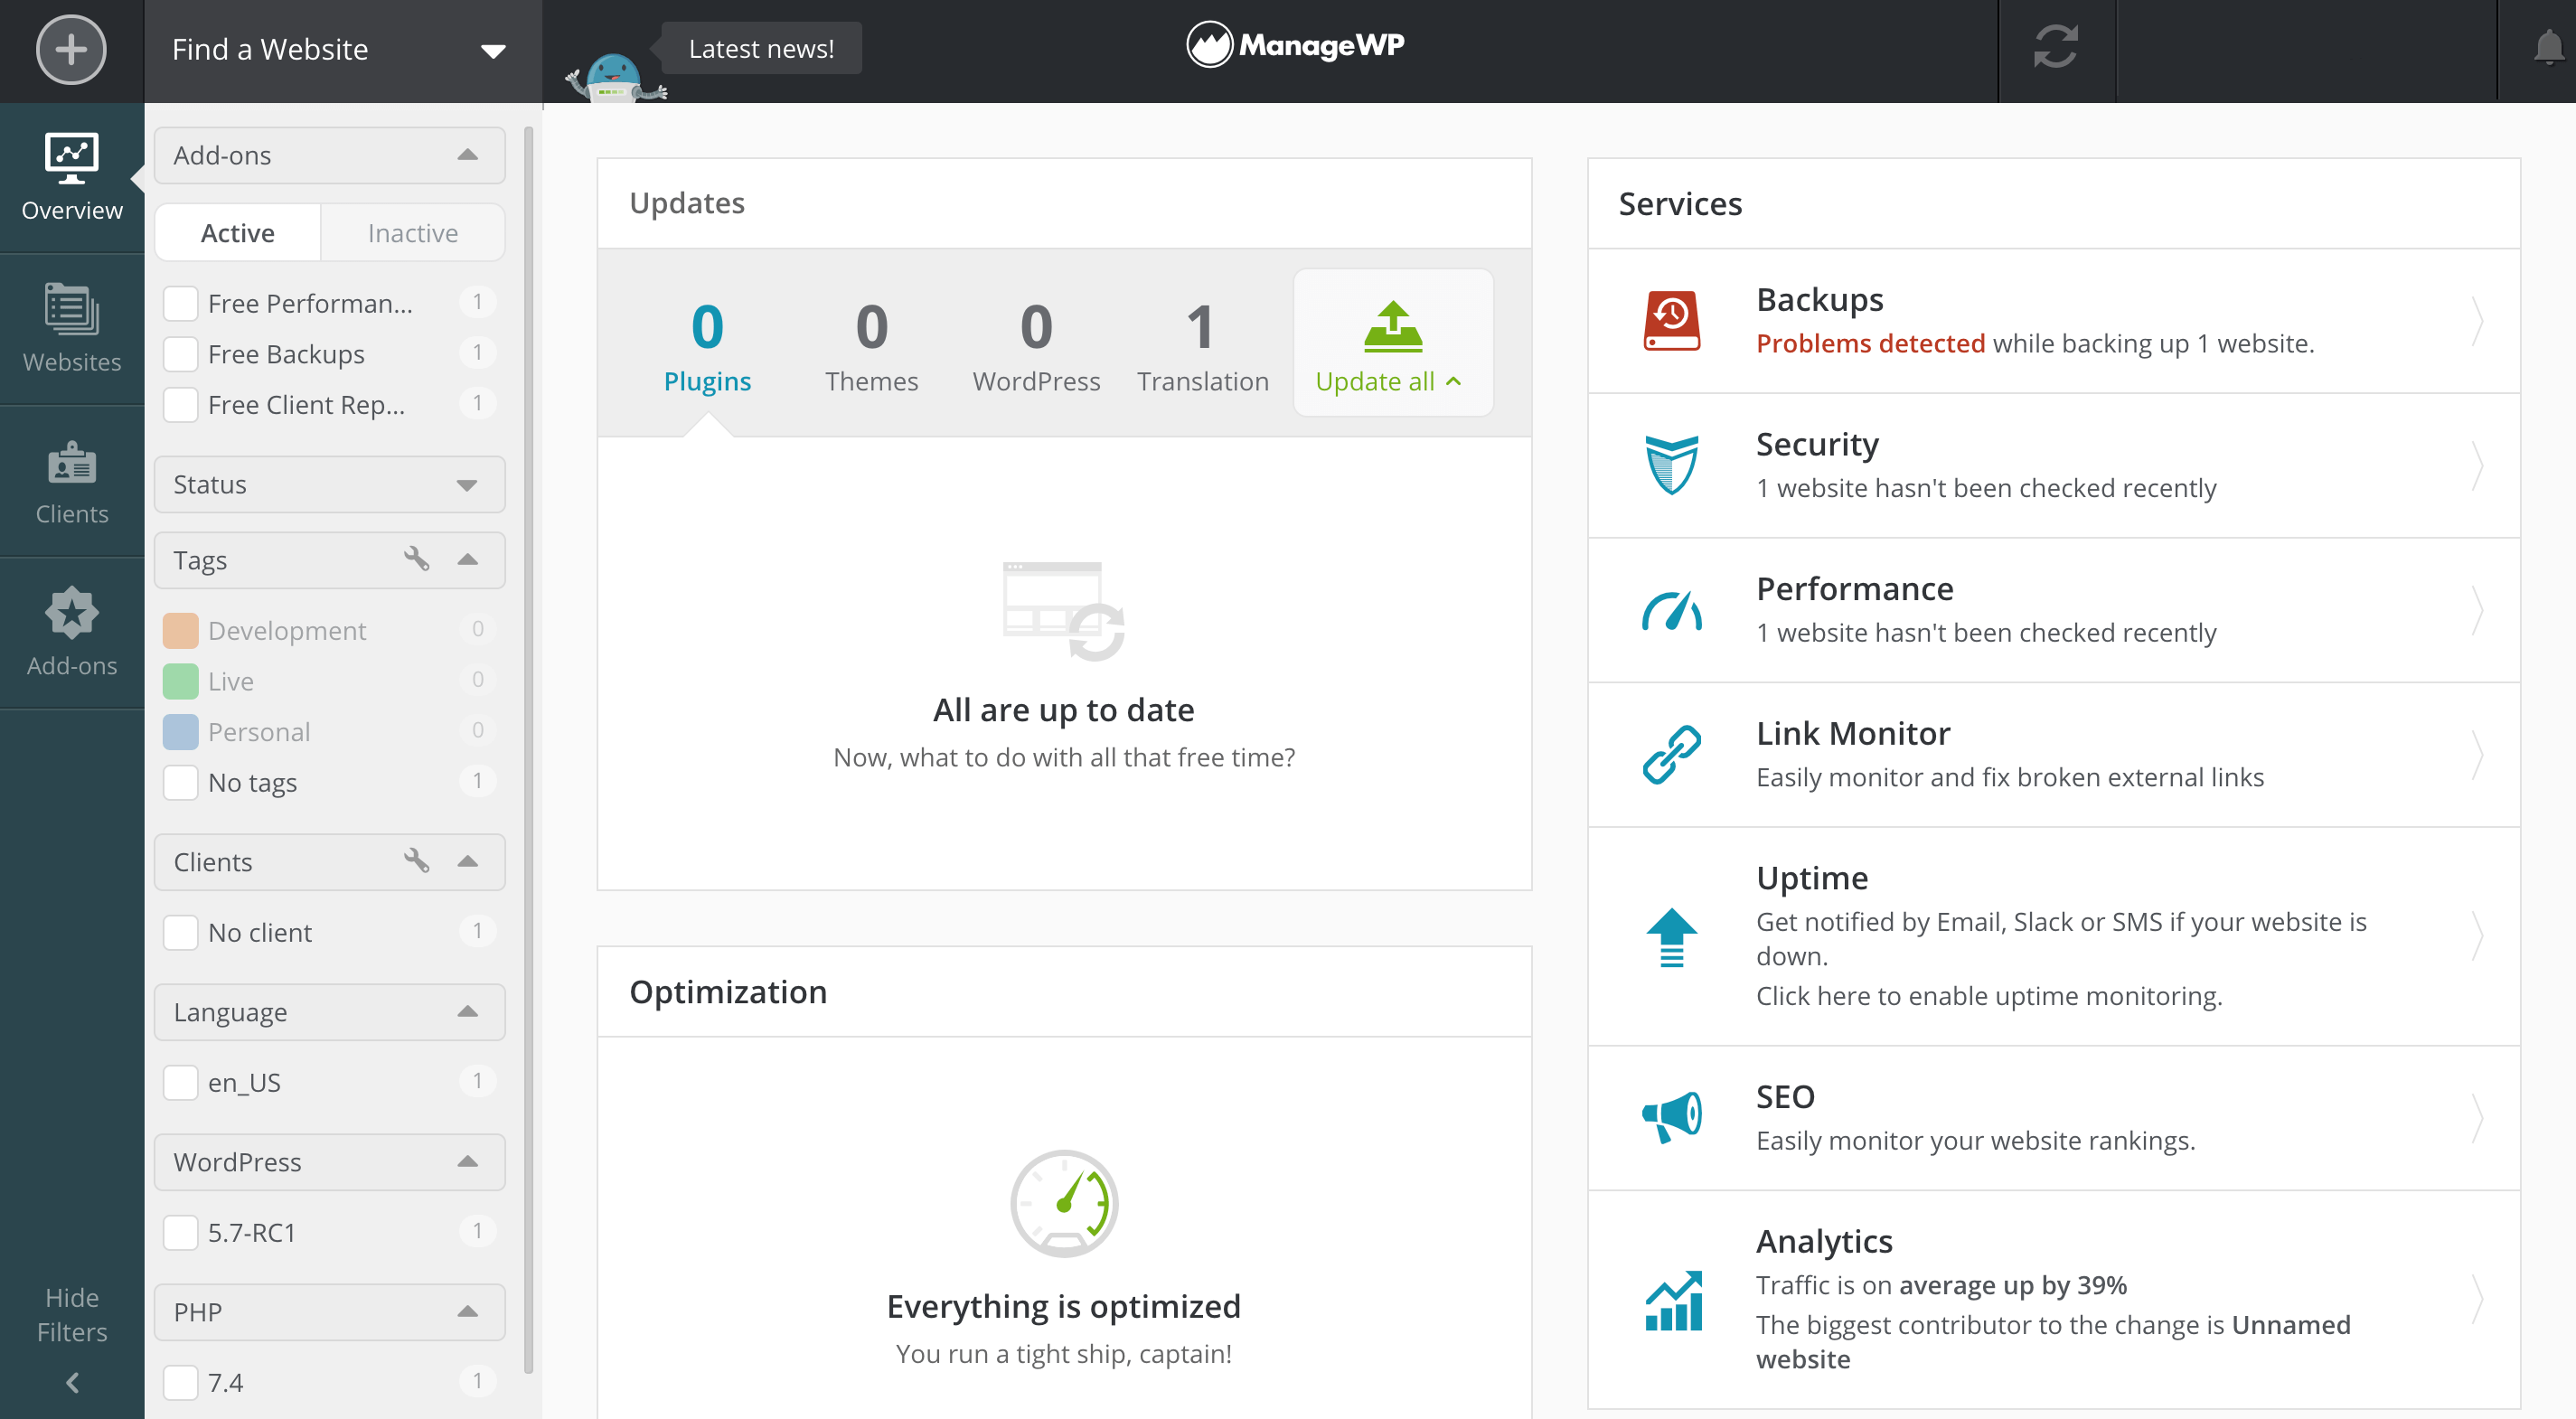Click the Add-ons sidebar icon
Image resolution: width=2576 pixels, height=1419 pixels.
[70, 633]
